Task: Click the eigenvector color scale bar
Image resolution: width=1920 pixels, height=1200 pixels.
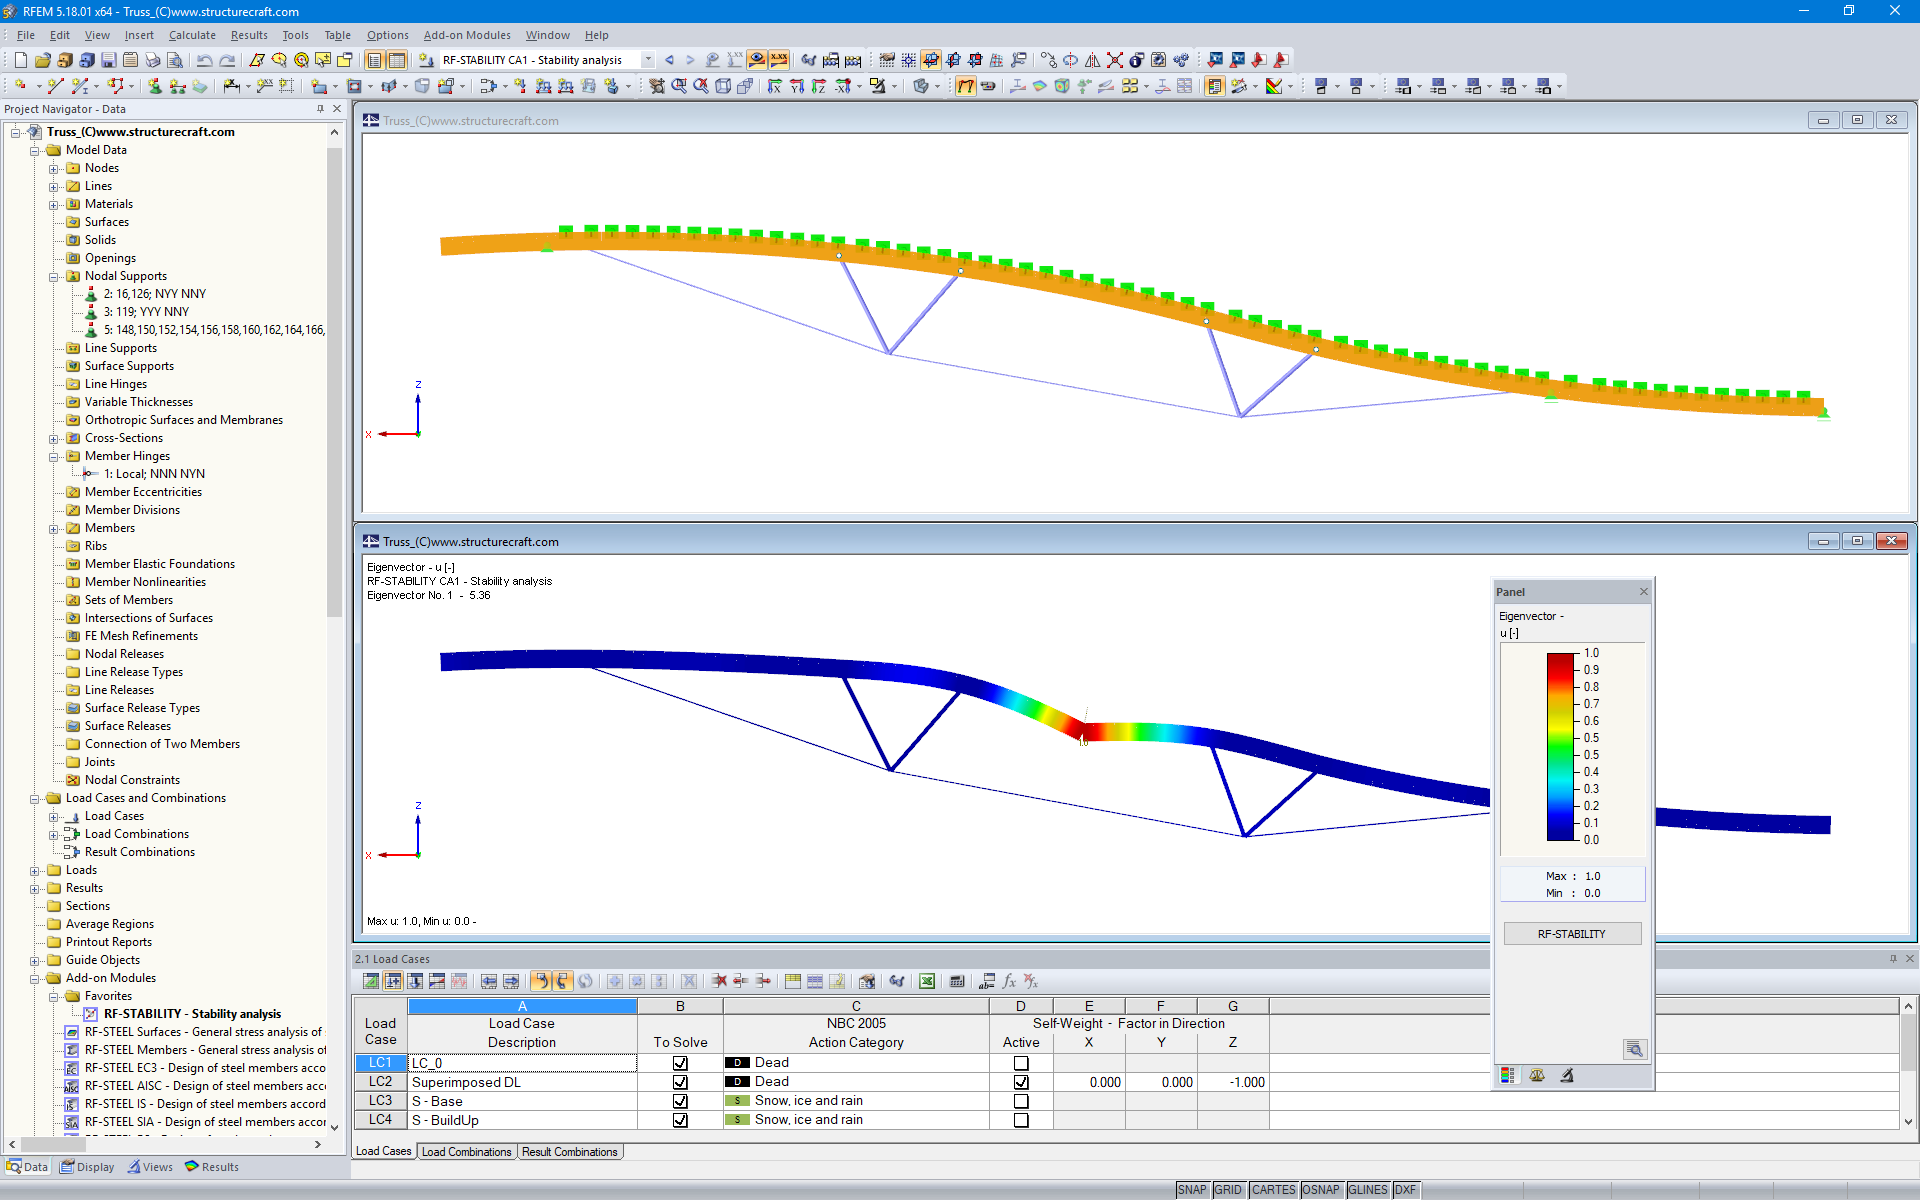Action: pyautogui.click(x=1560, y=746)
